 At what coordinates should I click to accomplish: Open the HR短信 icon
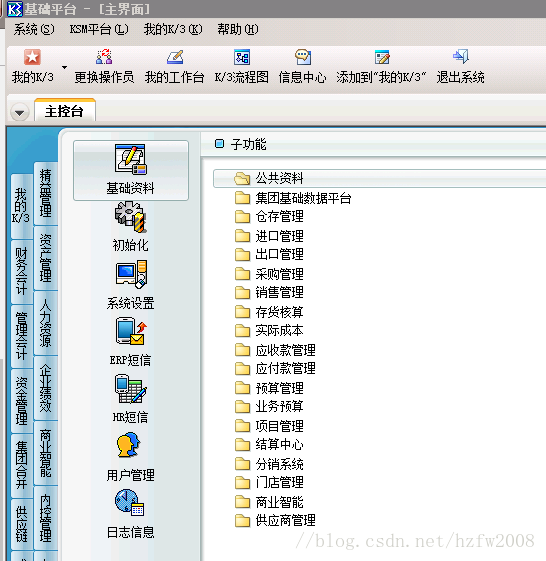[131, 389]
